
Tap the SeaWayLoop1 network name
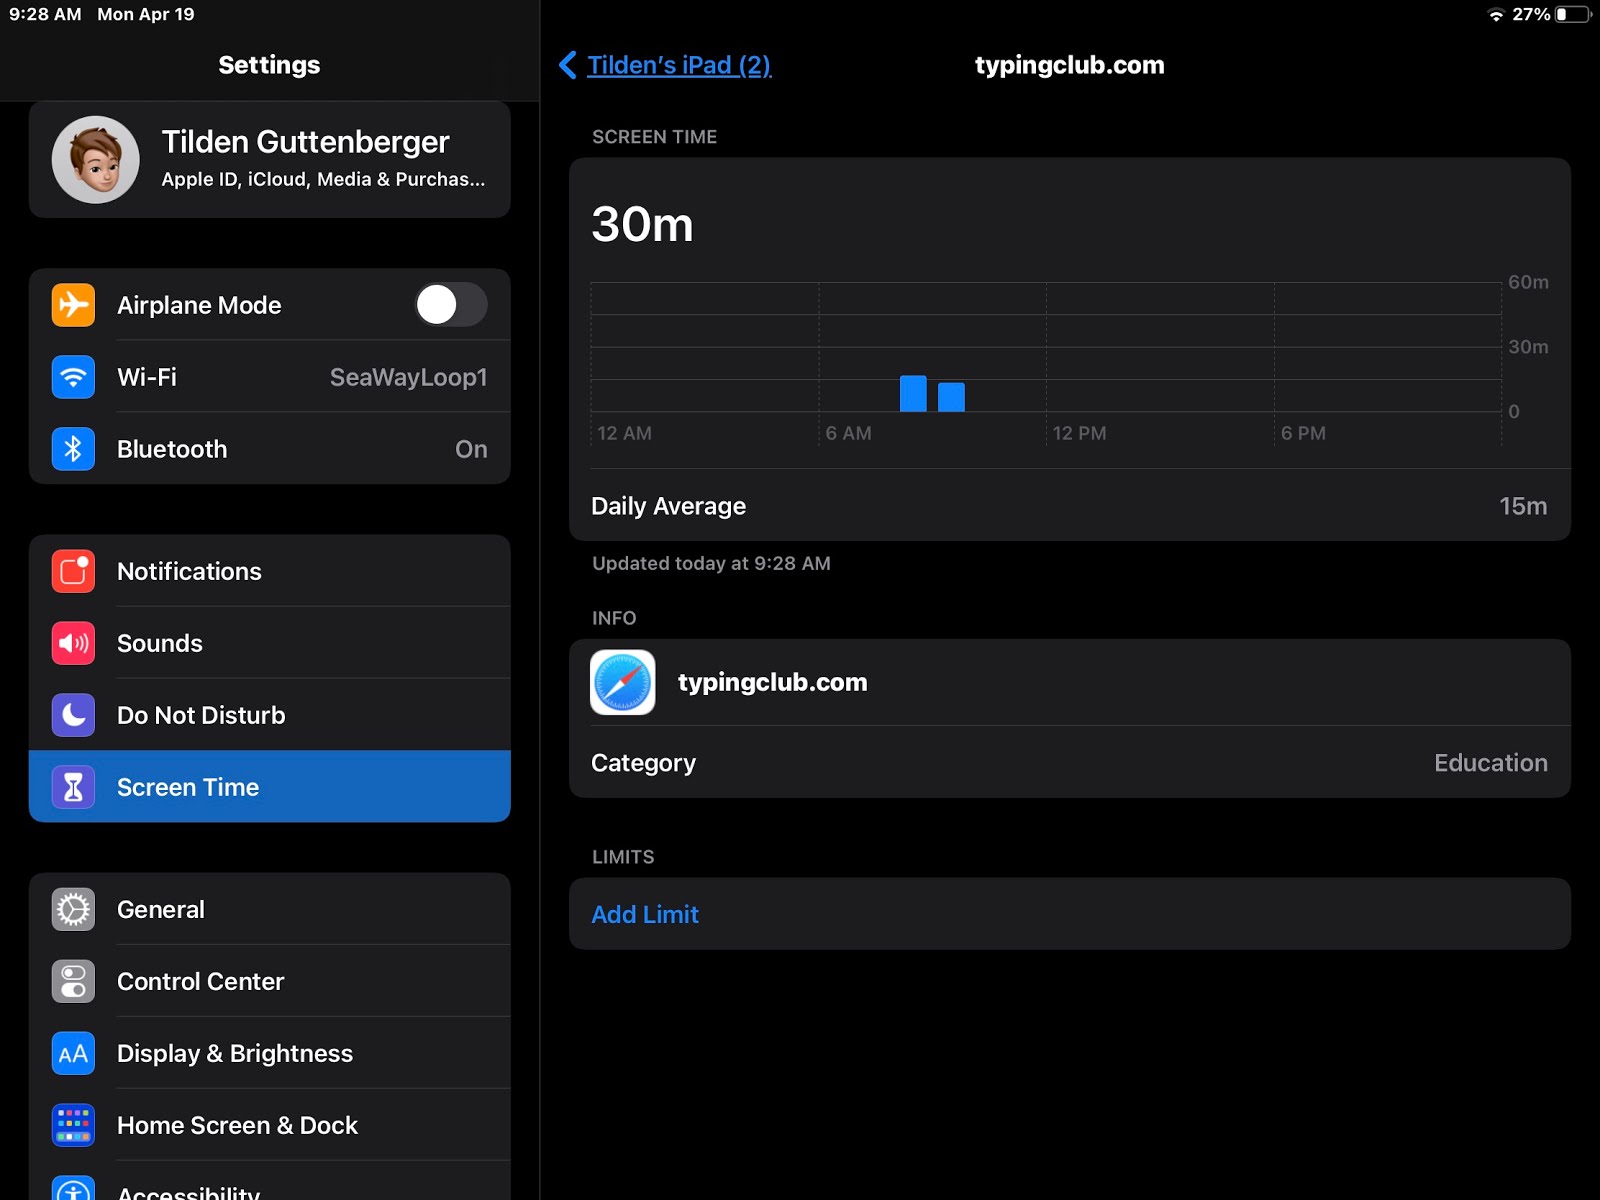[409, 377]
